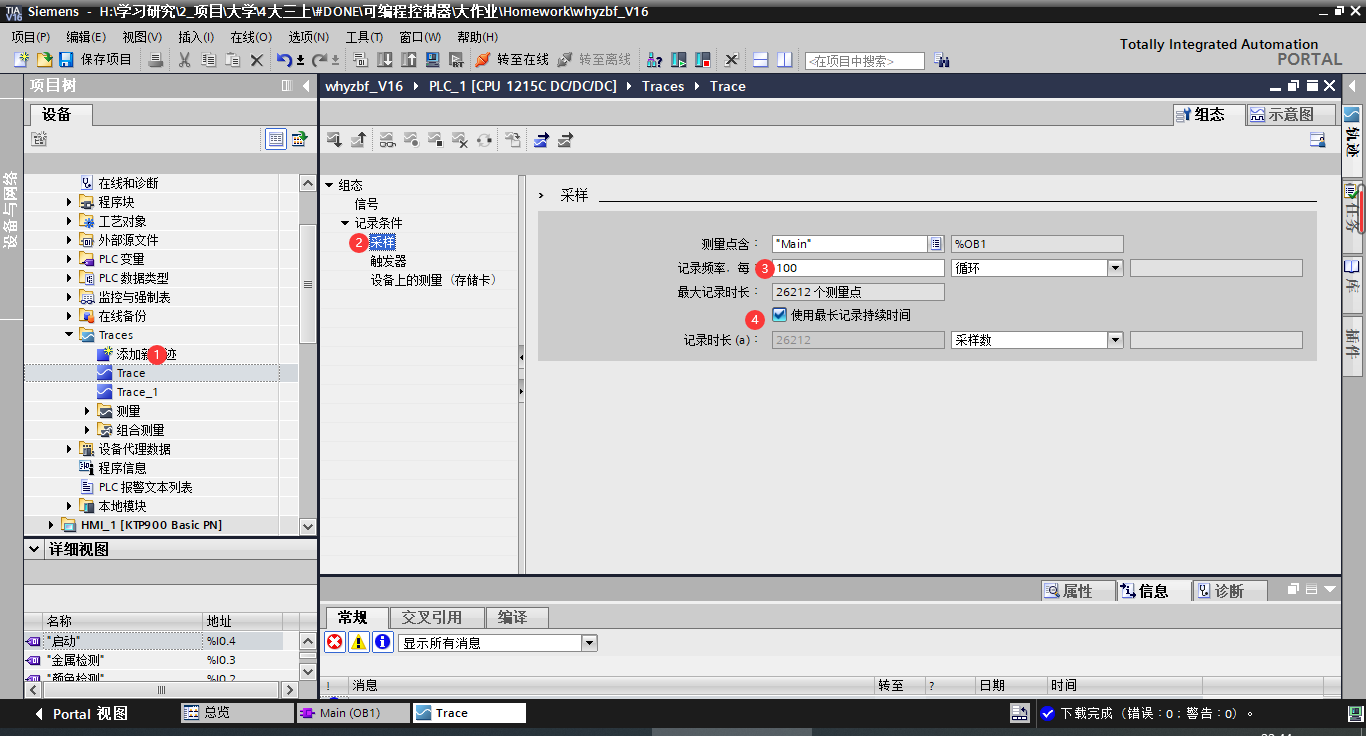Click 转至离线 go offline button
This screenshot has height=736, width=1366.
[x=594, y=60]
